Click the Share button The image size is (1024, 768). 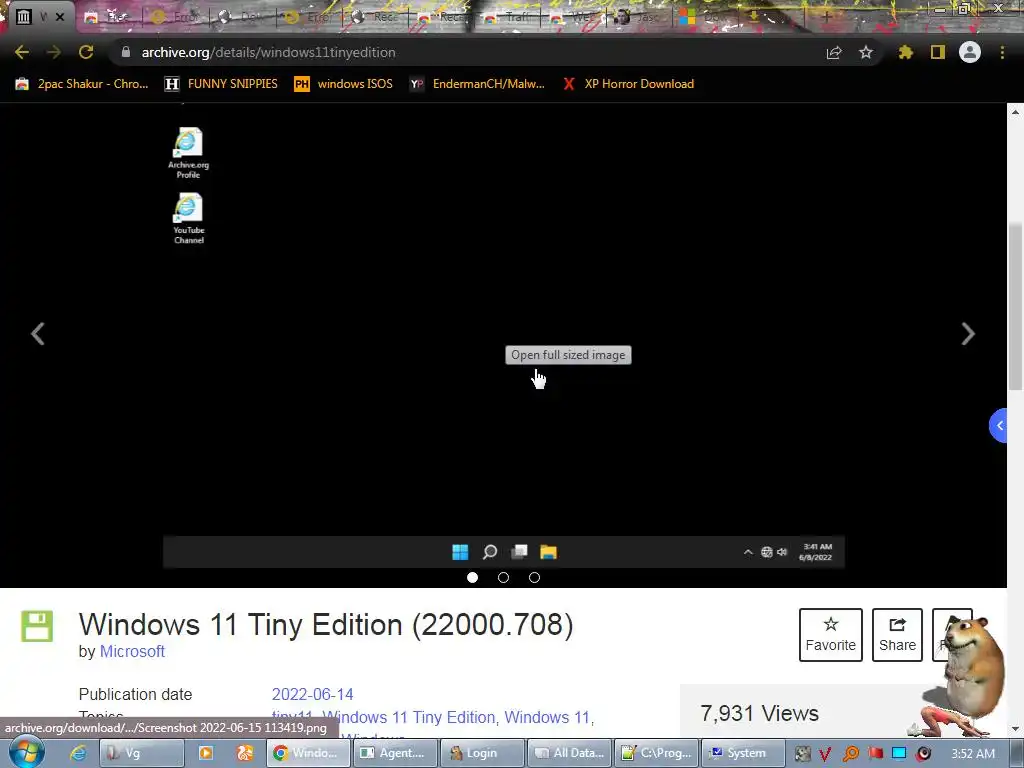897,635
